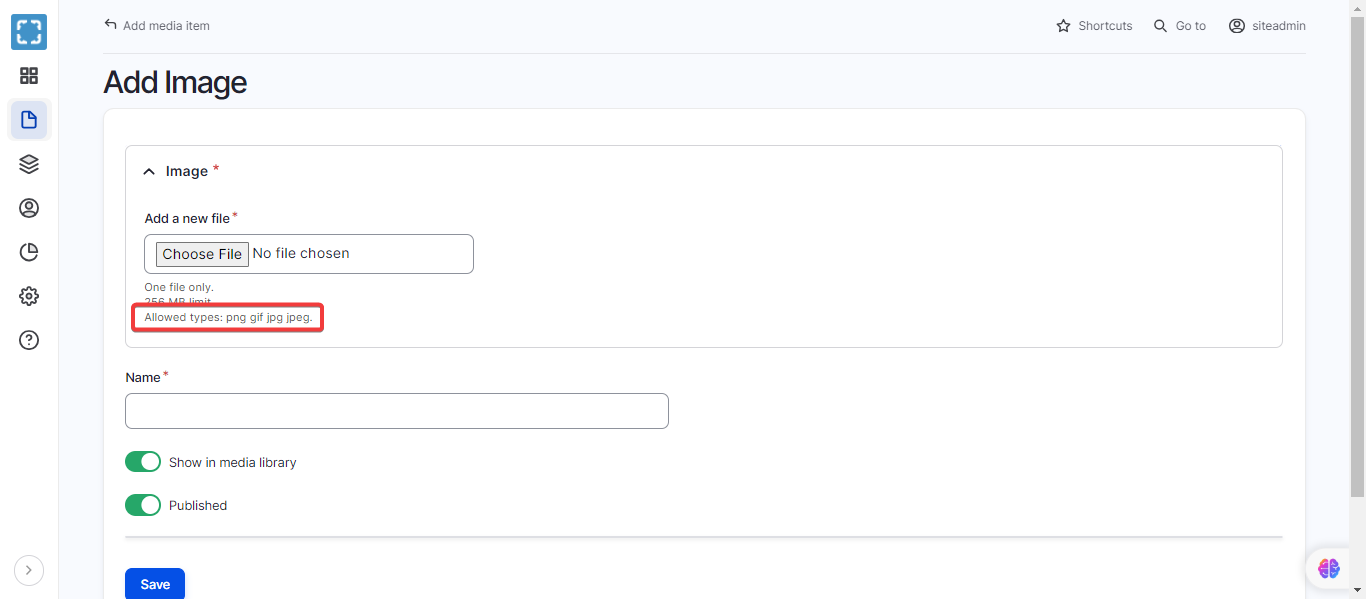Open the Shortcuts menu
This screenshot has width=1366, height=599.
coord(1094,26)
